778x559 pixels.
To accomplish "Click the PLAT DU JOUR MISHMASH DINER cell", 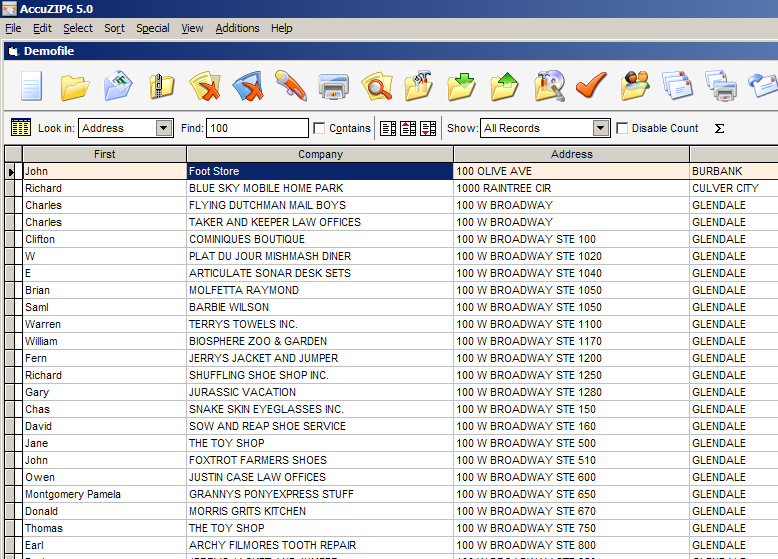I will pyautogui.click(x=320, y=256).
